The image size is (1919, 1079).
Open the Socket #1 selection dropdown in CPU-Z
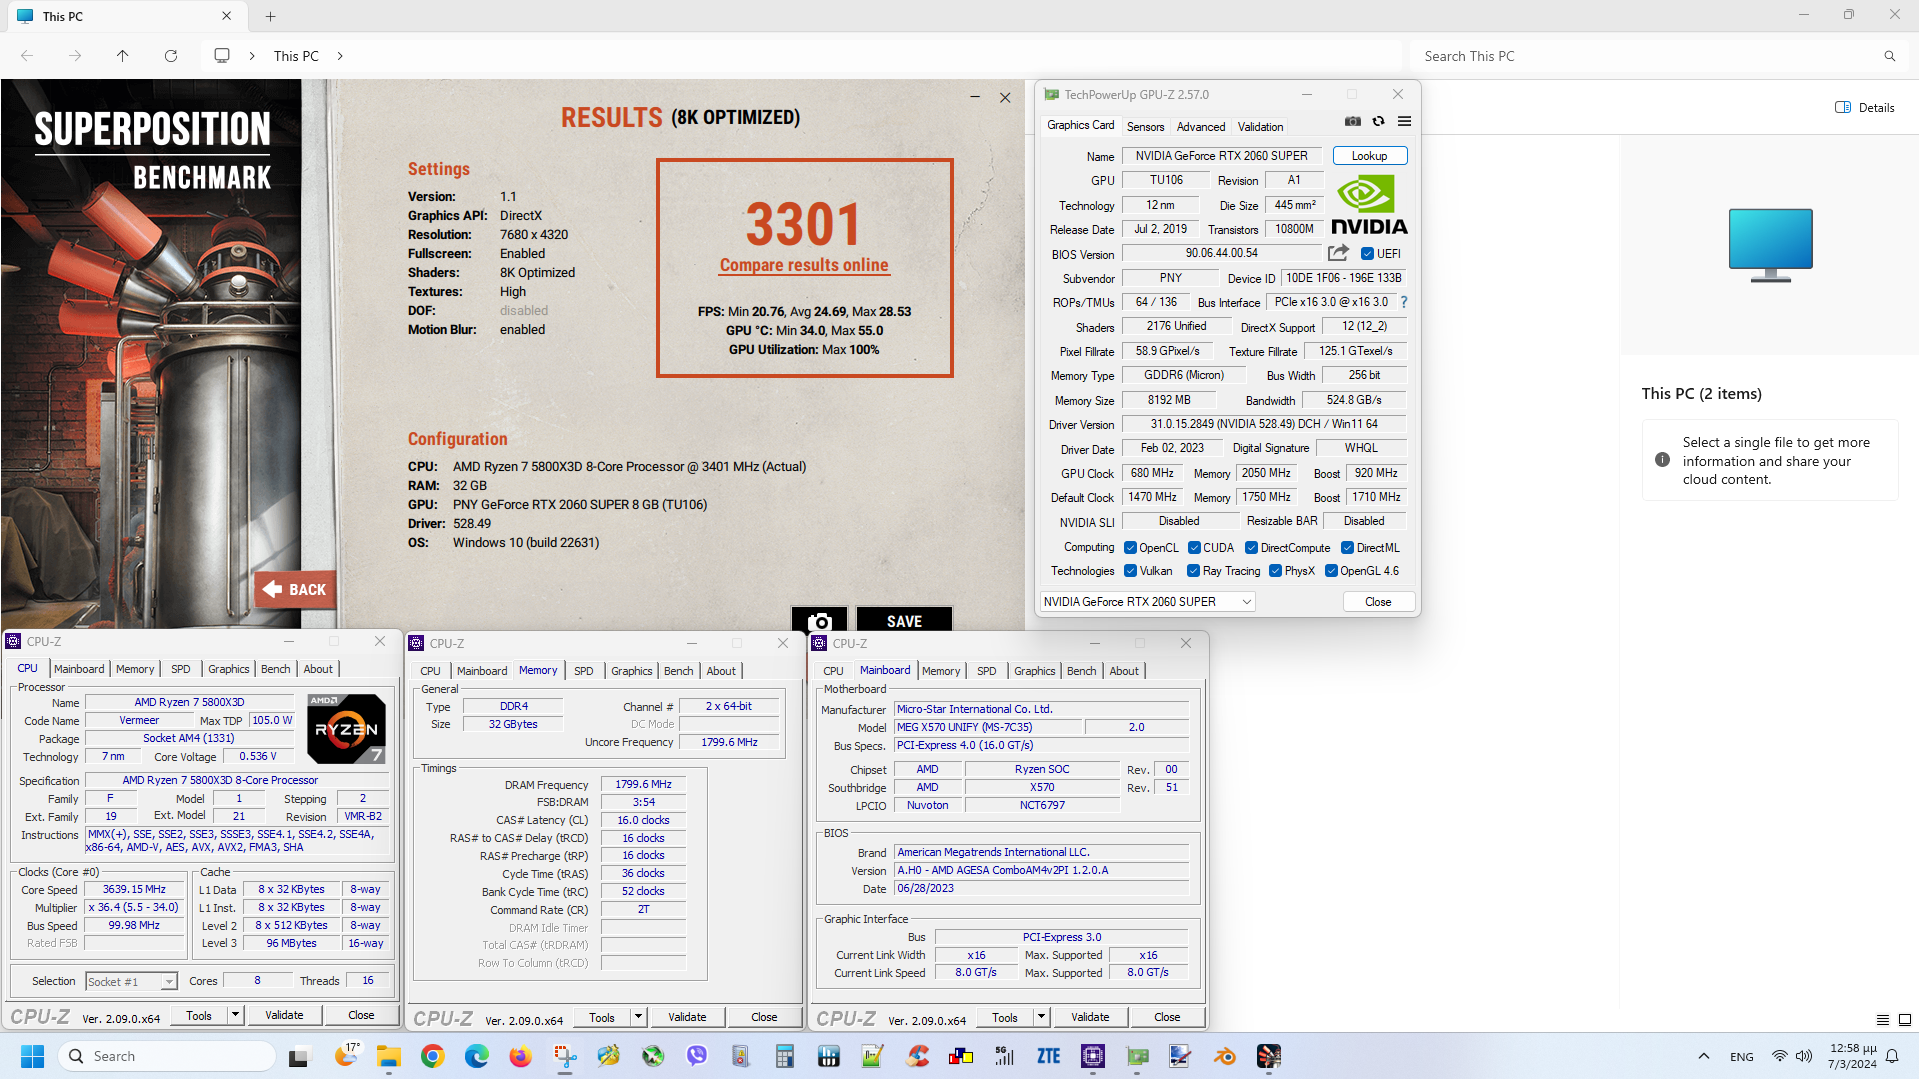coord(132,982)
